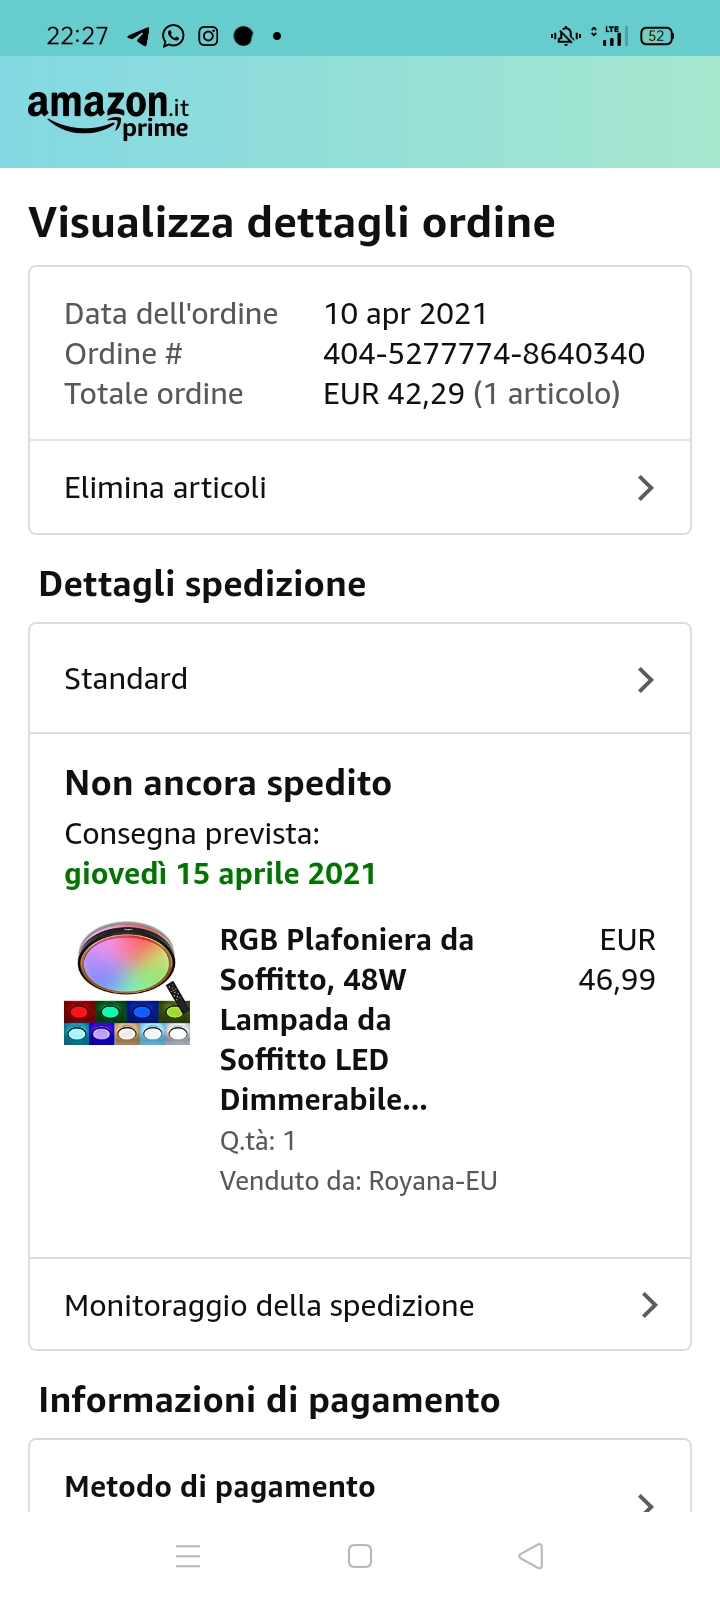The image size is (720, 1600).
Task: Open Monitoraggio della spedizione row
Action: (360, 1305)
